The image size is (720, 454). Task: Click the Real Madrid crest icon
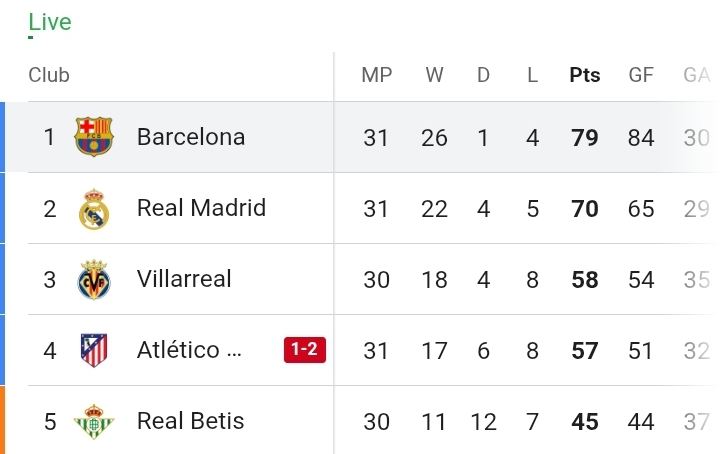(x=95, y=209)
